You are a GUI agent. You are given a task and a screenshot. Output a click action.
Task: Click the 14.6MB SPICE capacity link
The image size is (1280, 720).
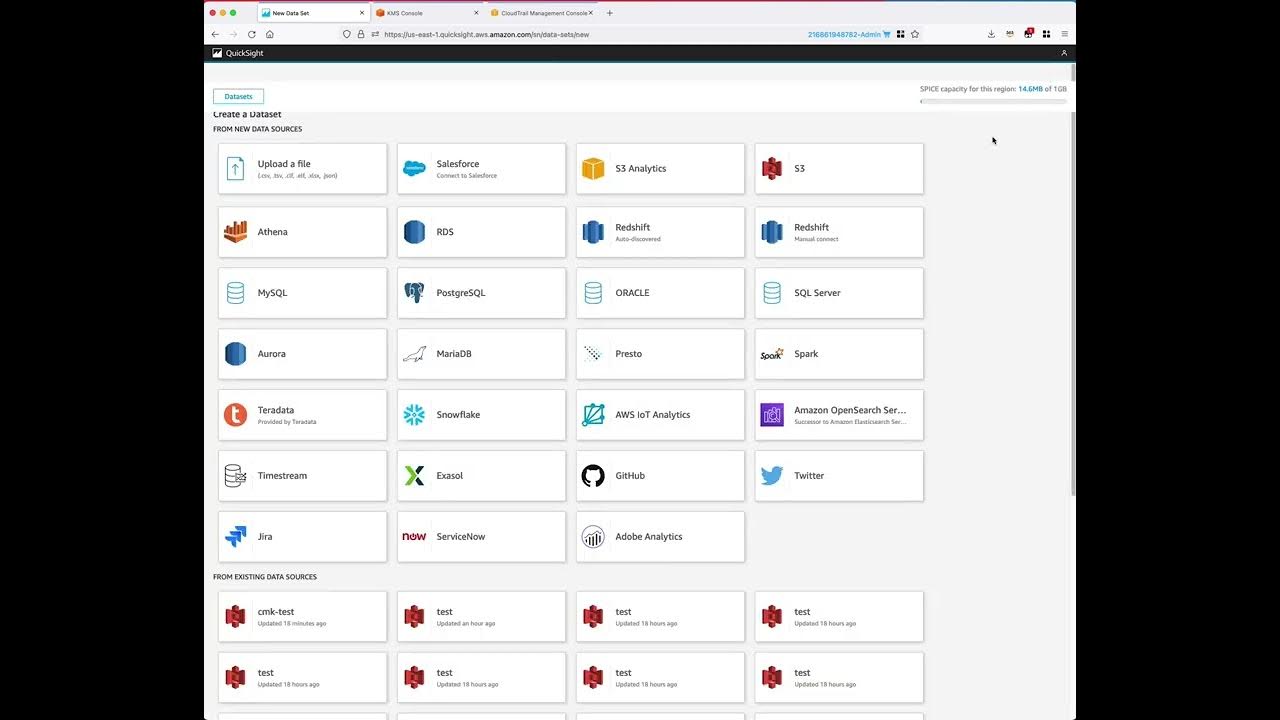[1030, 89]
